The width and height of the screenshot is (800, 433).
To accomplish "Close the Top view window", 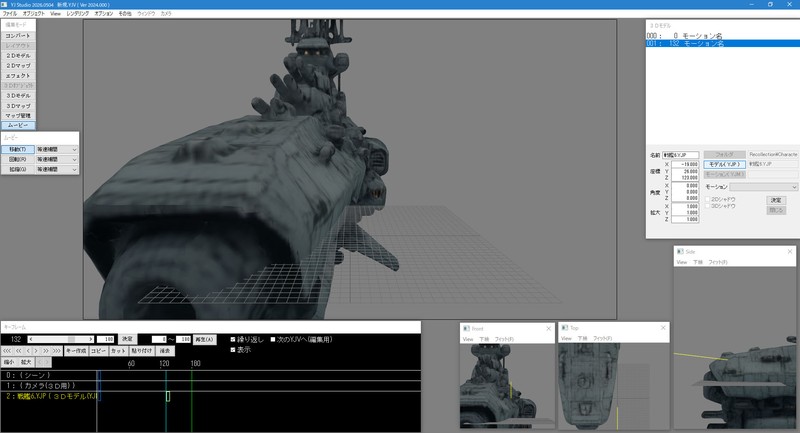I will 663,327.
